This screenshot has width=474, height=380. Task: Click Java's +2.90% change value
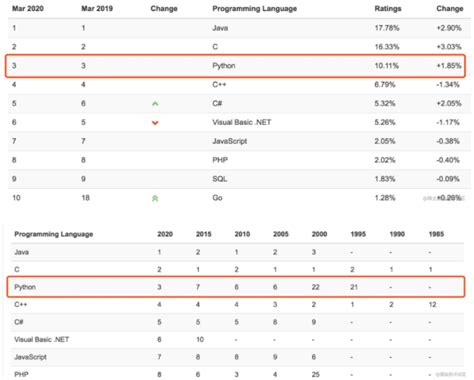[449, 28]
